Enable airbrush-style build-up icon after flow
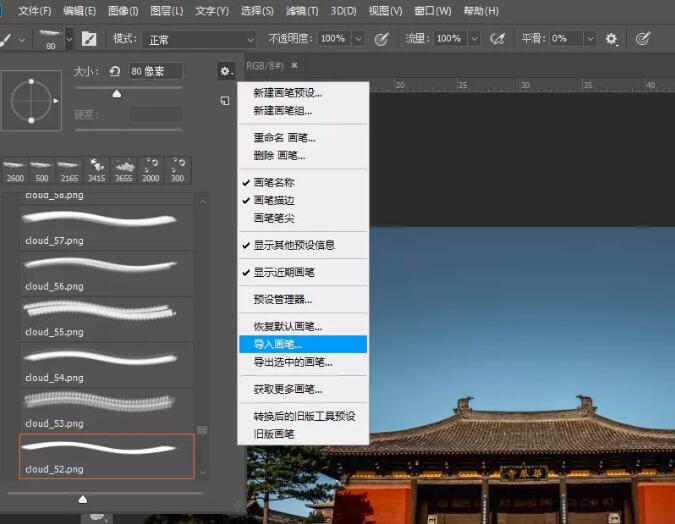Image resolution: width=675 pixels, height=524 pixels. (498, 39)
